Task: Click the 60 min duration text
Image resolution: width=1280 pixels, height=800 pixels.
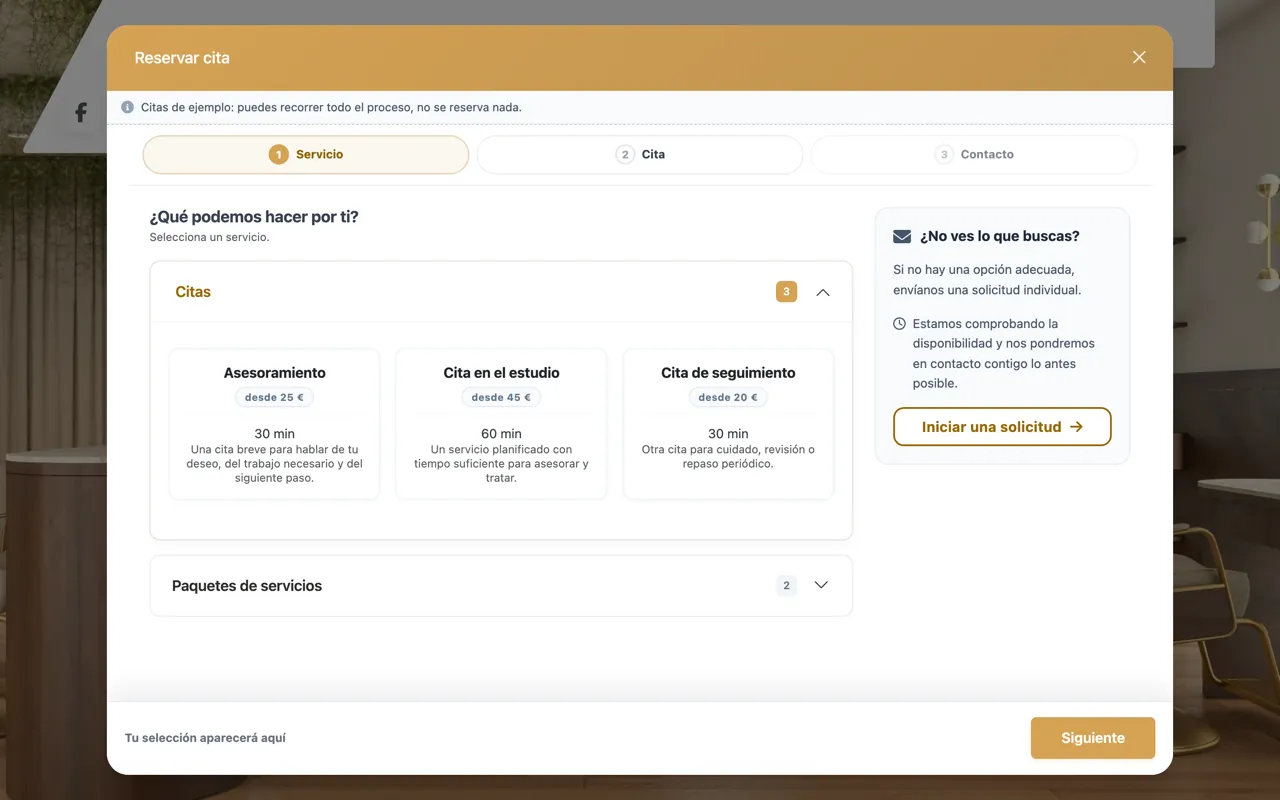Action: click(x=501, y=434)
